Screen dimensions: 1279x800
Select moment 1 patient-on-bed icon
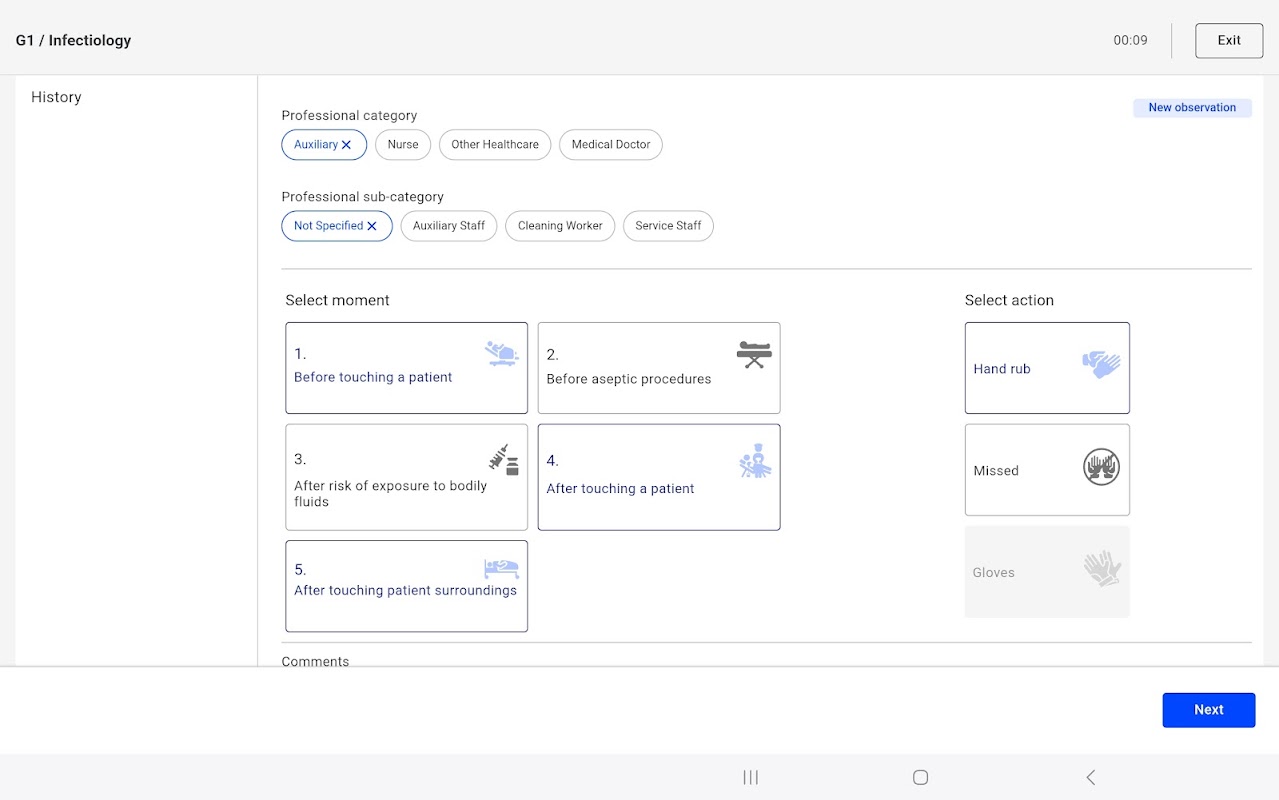pos(501,354)
